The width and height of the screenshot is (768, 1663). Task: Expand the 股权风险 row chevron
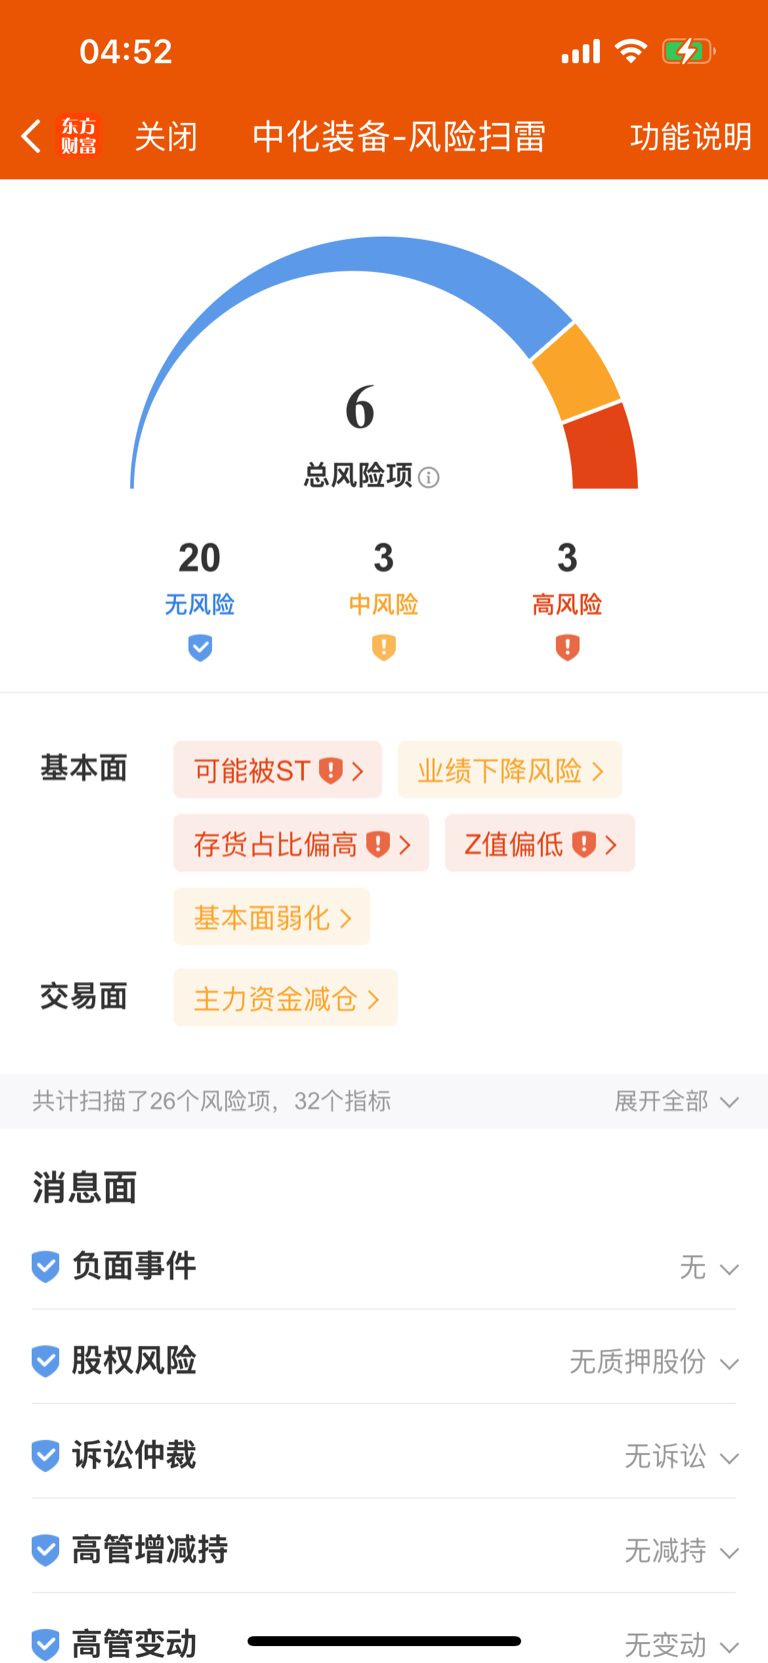[729, 1364]
